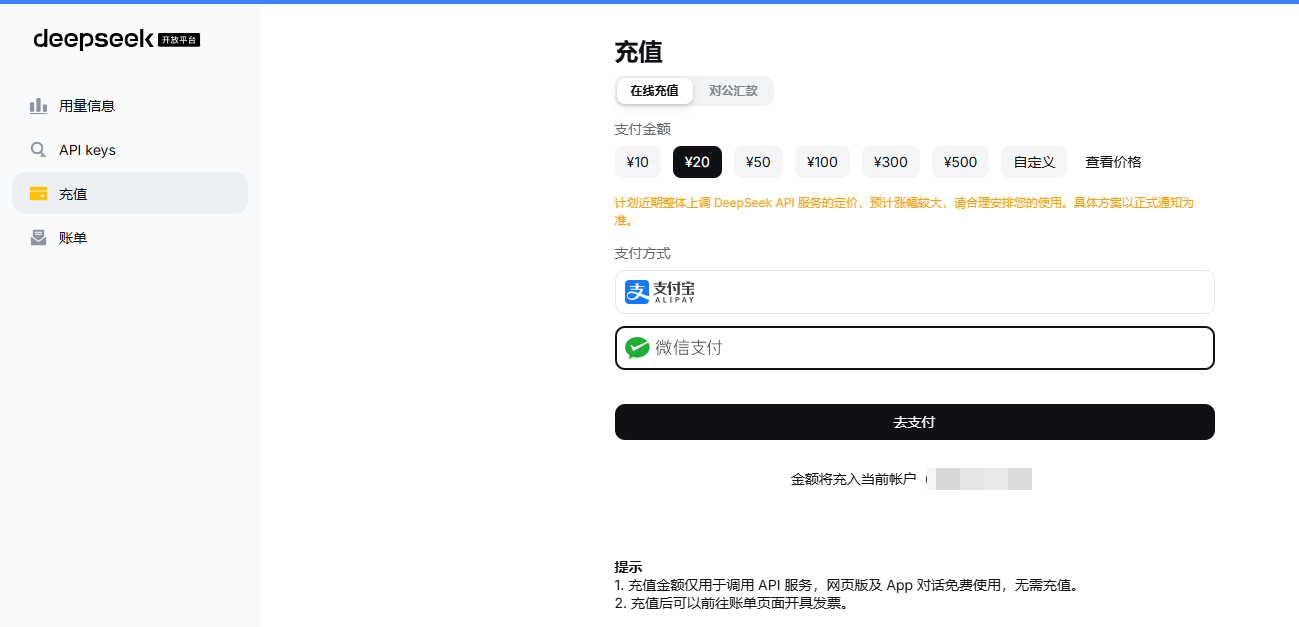Click the orange DeepSeek API price notice
The height and width of the screenshot is (627, 1299).
coord(904,211)
